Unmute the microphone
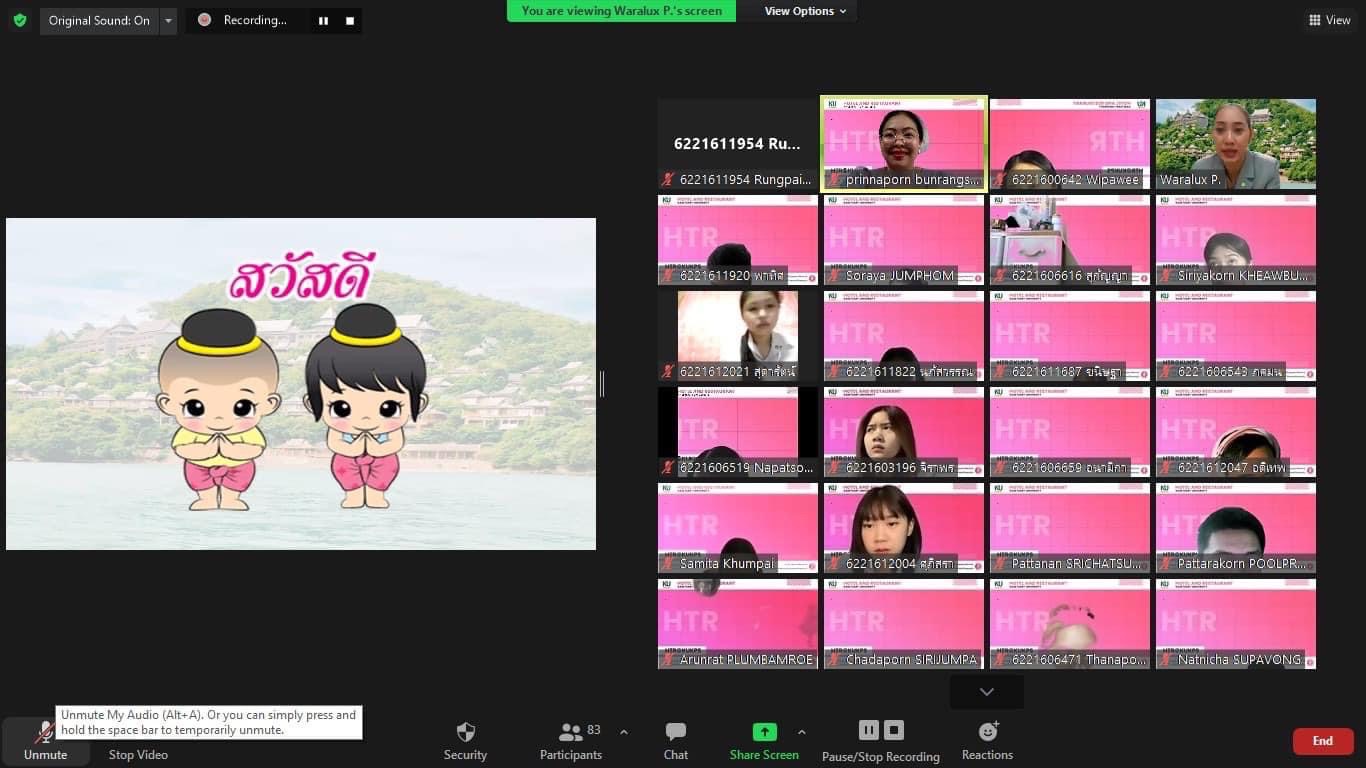Image resolution: width=1366 pixels, height=768 pixels. click(x=45, y=741)
